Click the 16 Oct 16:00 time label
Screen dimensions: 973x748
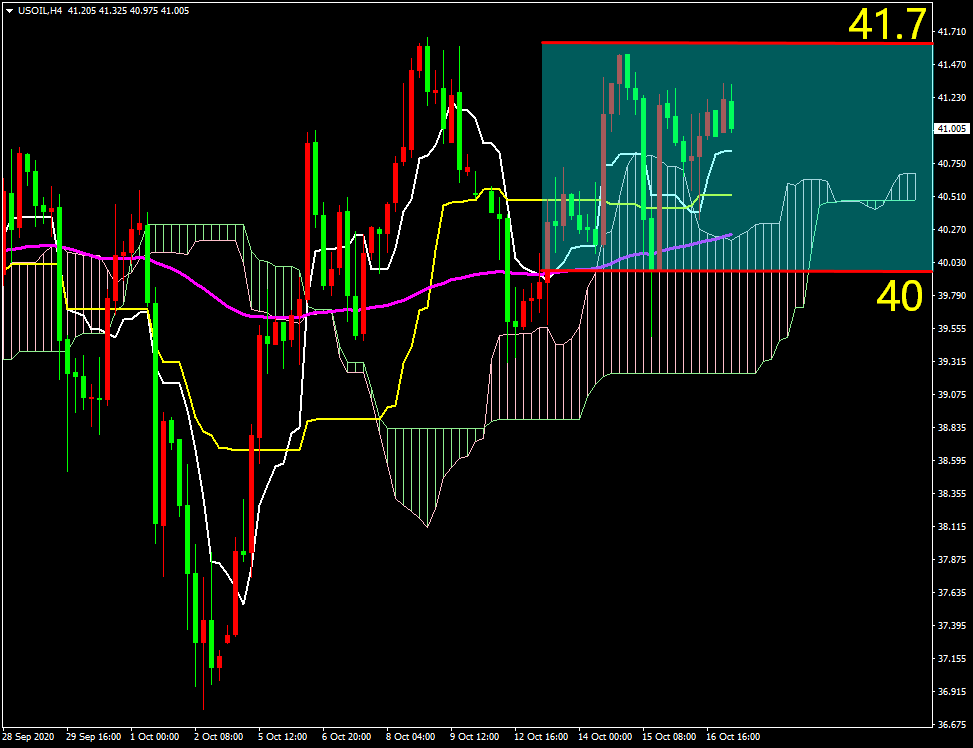(x=732, y=737)
